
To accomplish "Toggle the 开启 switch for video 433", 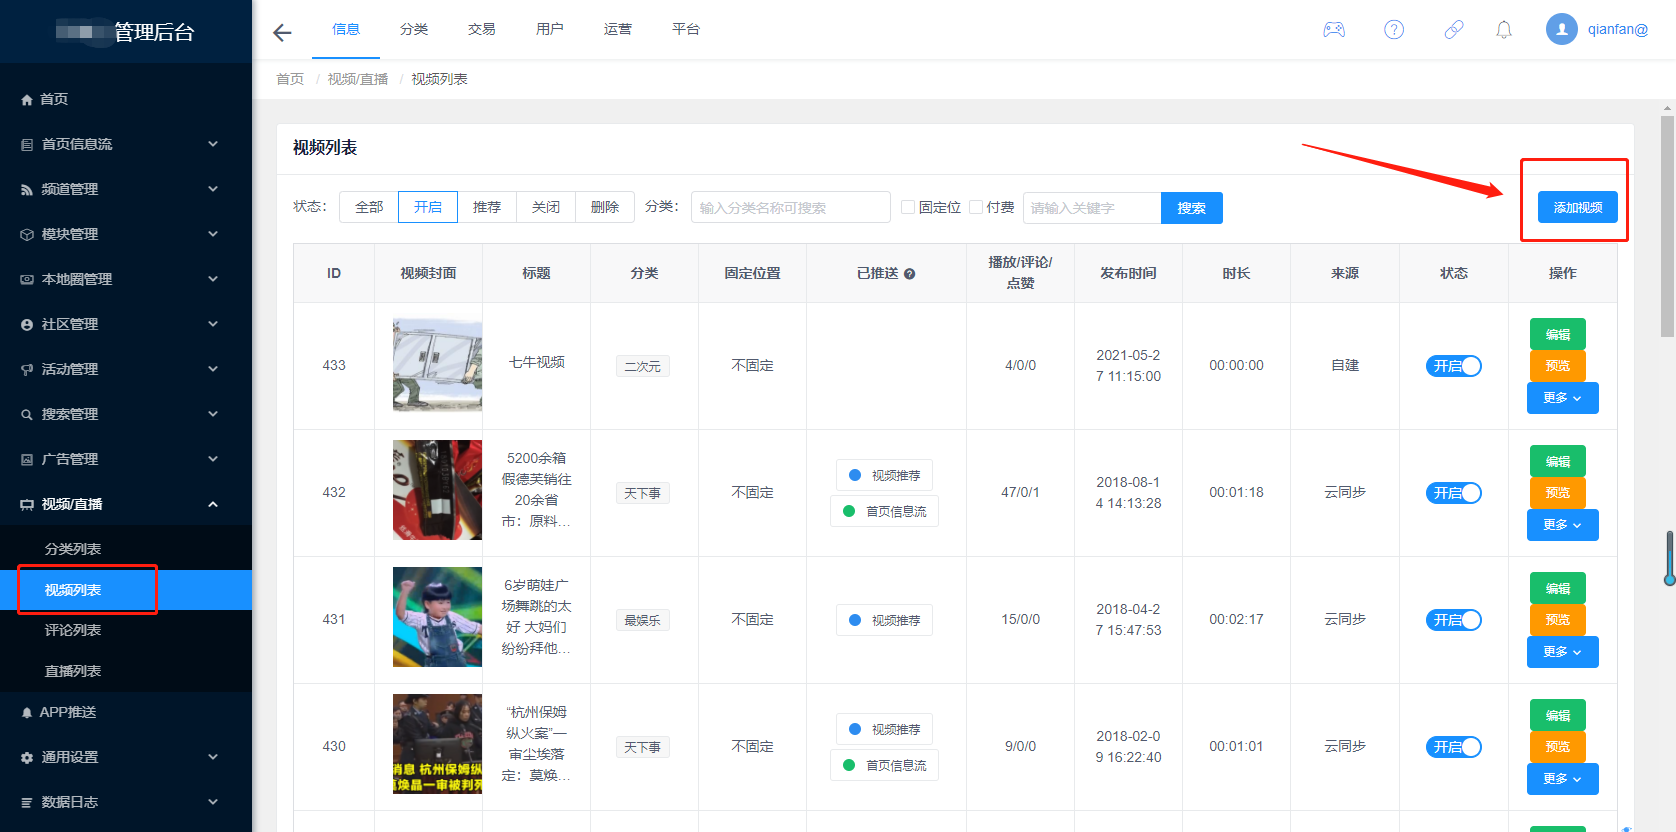I will (1453, 366).
